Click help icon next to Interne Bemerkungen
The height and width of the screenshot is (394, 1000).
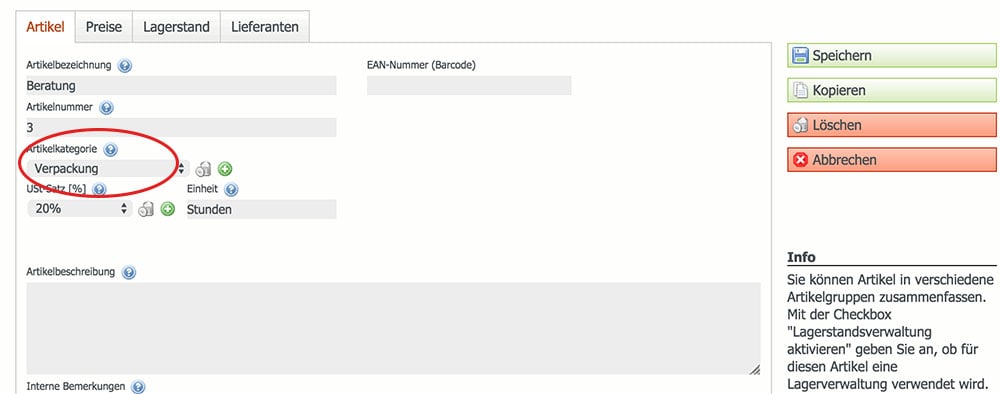tap(138, 387)
